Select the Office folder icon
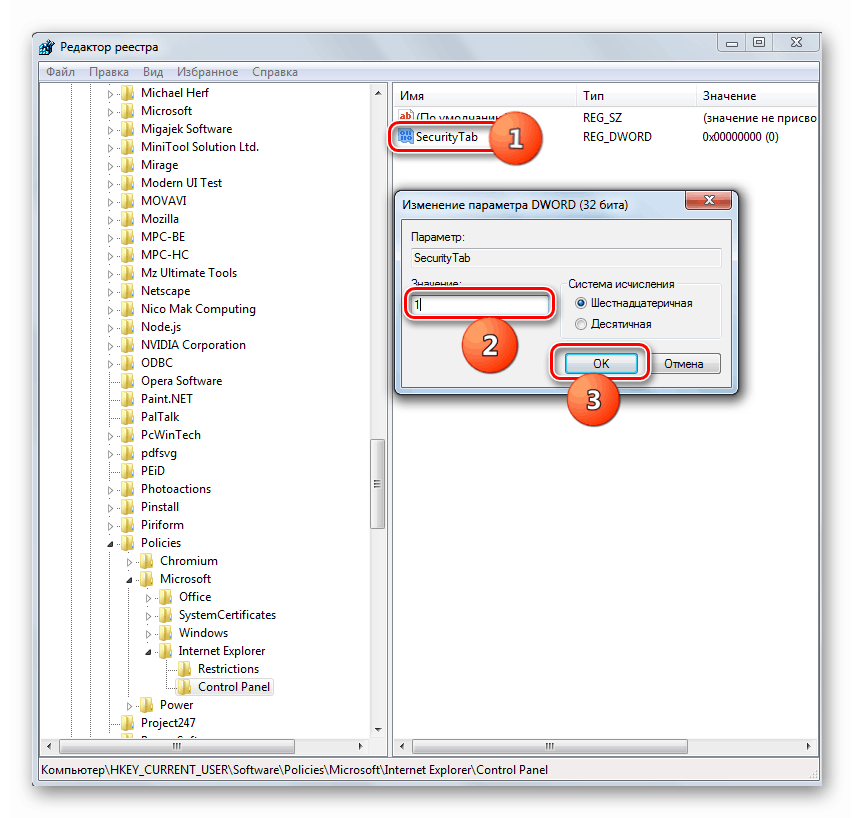Image resolution: width=854 pixels, height=818 pixels. pyautogui.click(x=166, y=597)
